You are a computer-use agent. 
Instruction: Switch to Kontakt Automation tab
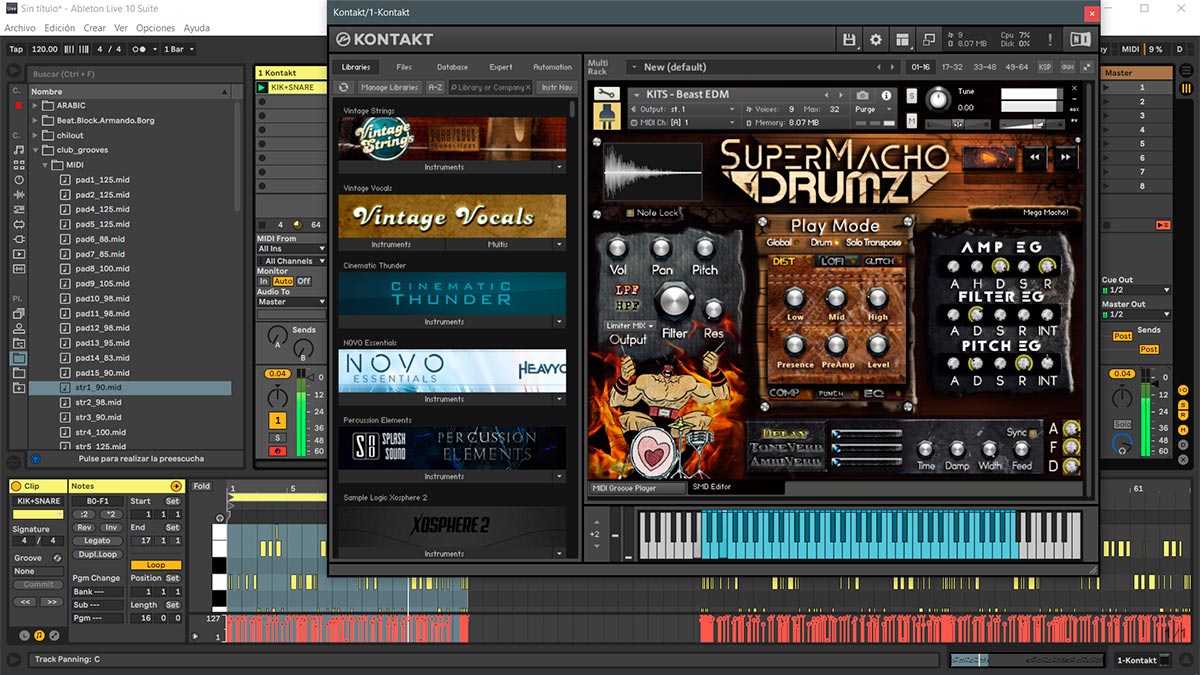pos(552,67)
